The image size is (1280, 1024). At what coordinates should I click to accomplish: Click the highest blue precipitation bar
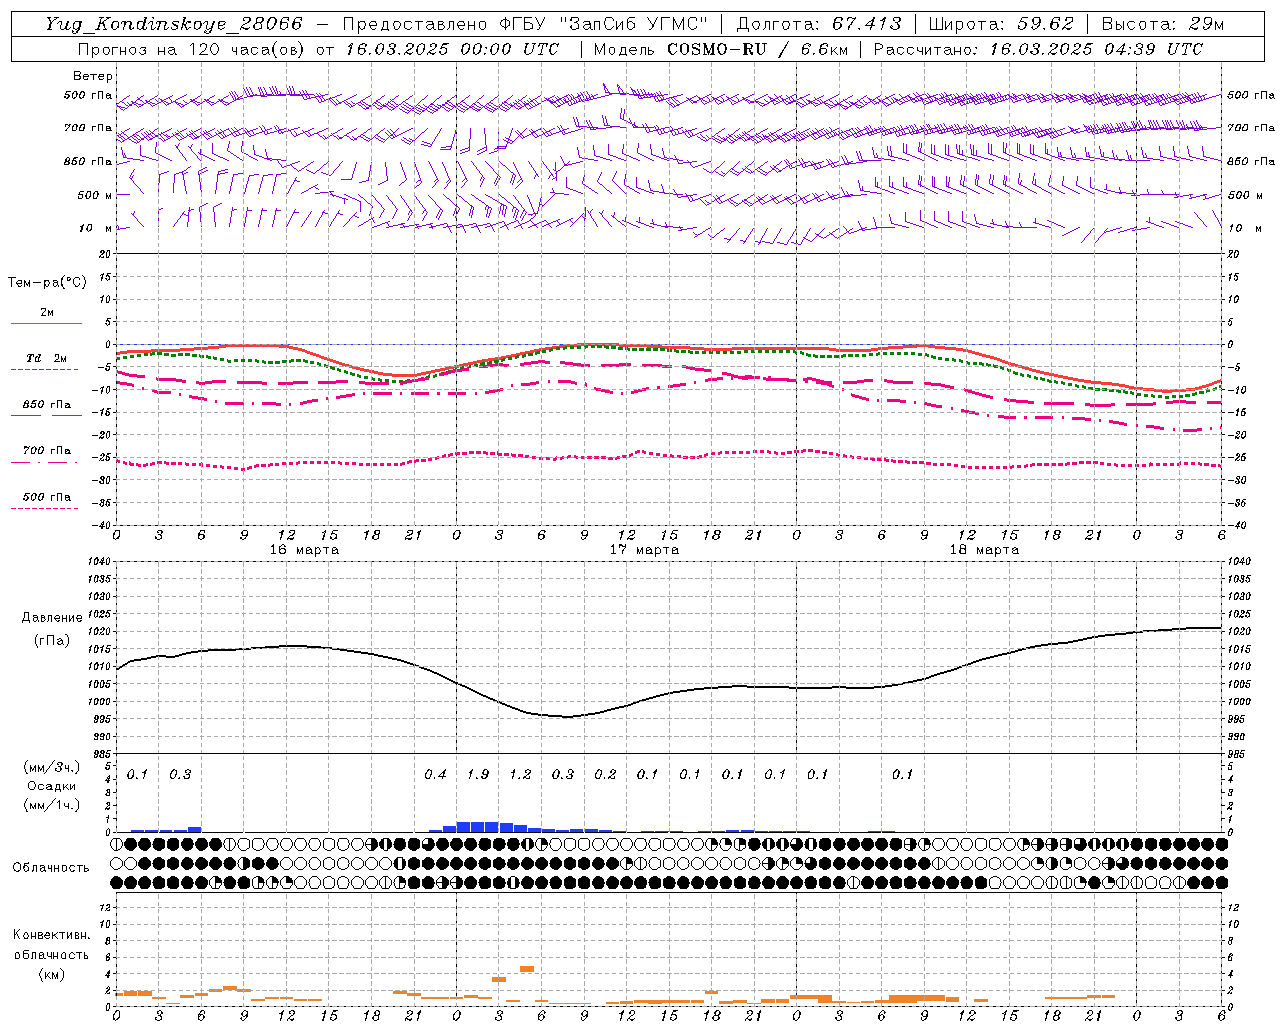coord(478,827)
